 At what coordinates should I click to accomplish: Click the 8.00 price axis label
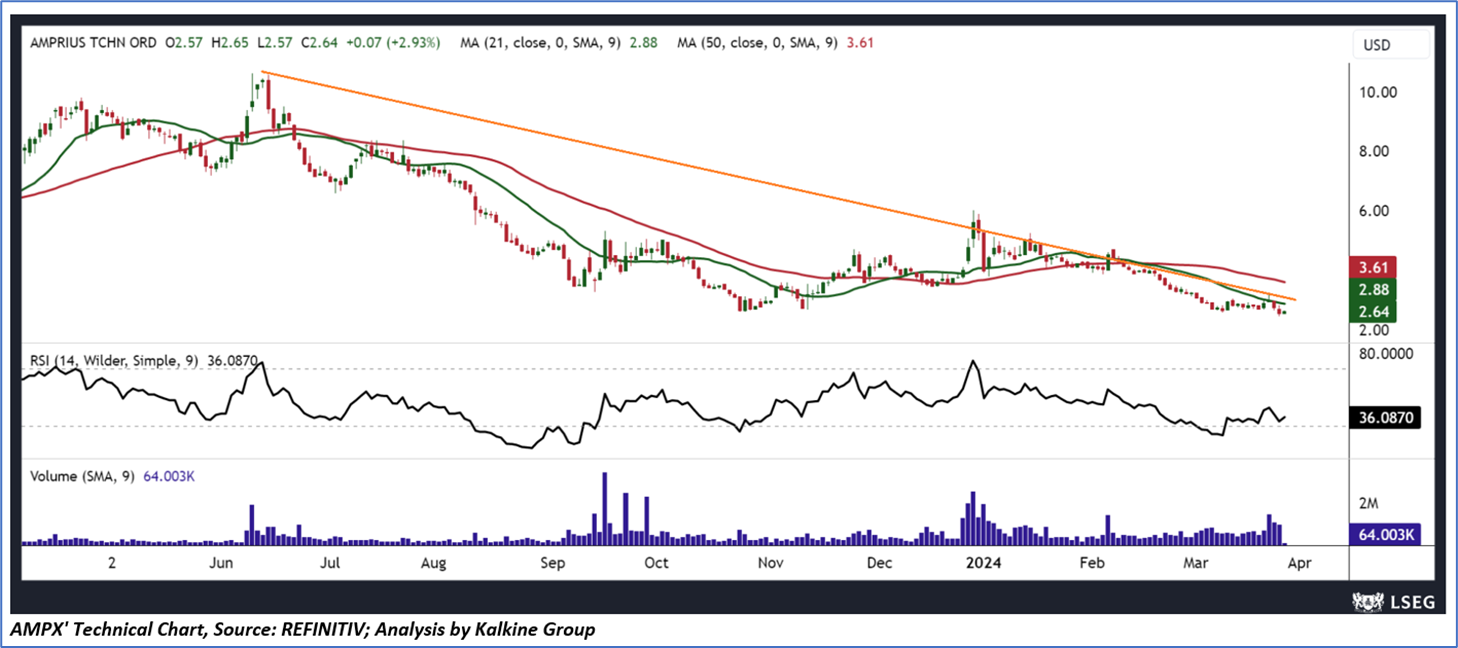pos(1374,152)
